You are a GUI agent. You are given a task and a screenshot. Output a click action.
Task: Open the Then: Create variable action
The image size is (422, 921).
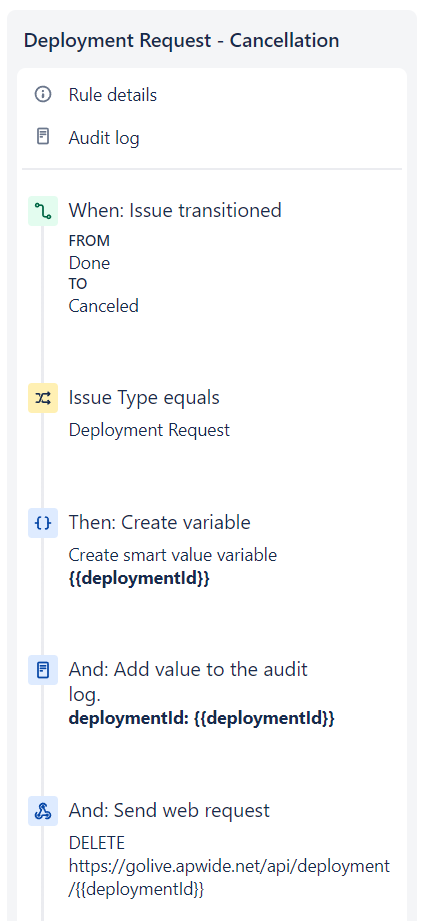point(160,522)
